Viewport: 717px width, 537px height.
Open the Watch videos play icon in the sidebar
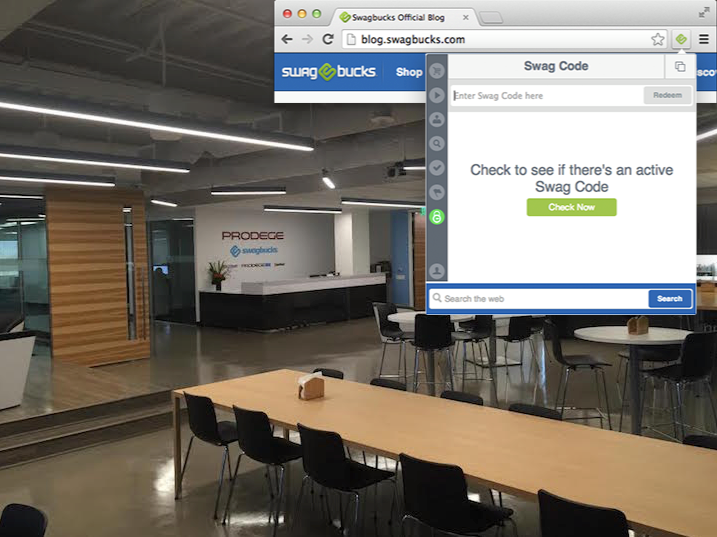437,95
